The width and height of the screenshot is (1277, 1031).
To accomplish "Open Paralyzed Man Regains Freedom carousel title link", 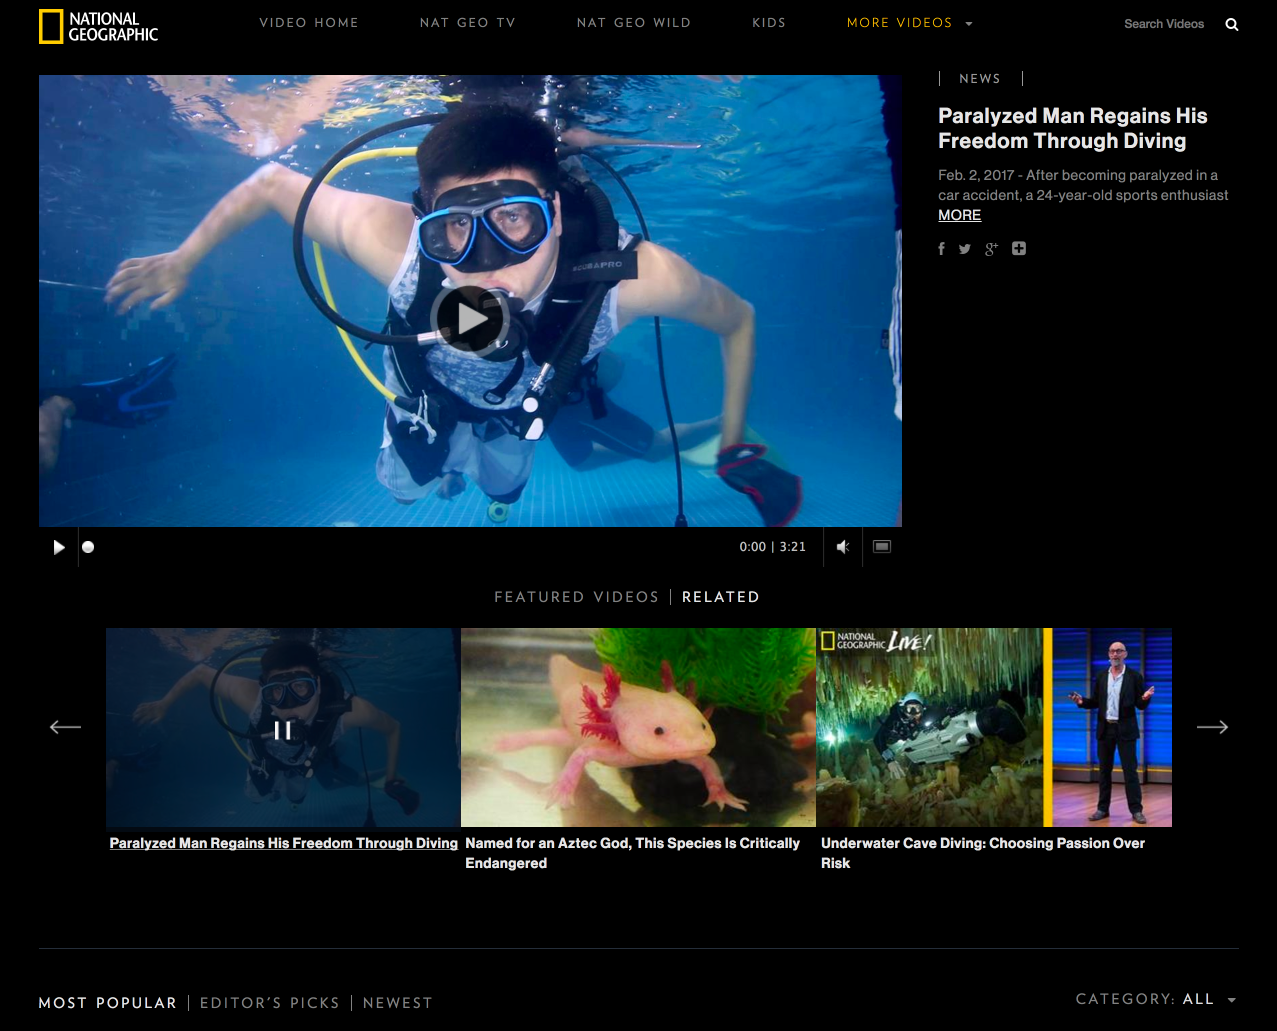I will 284,843.
